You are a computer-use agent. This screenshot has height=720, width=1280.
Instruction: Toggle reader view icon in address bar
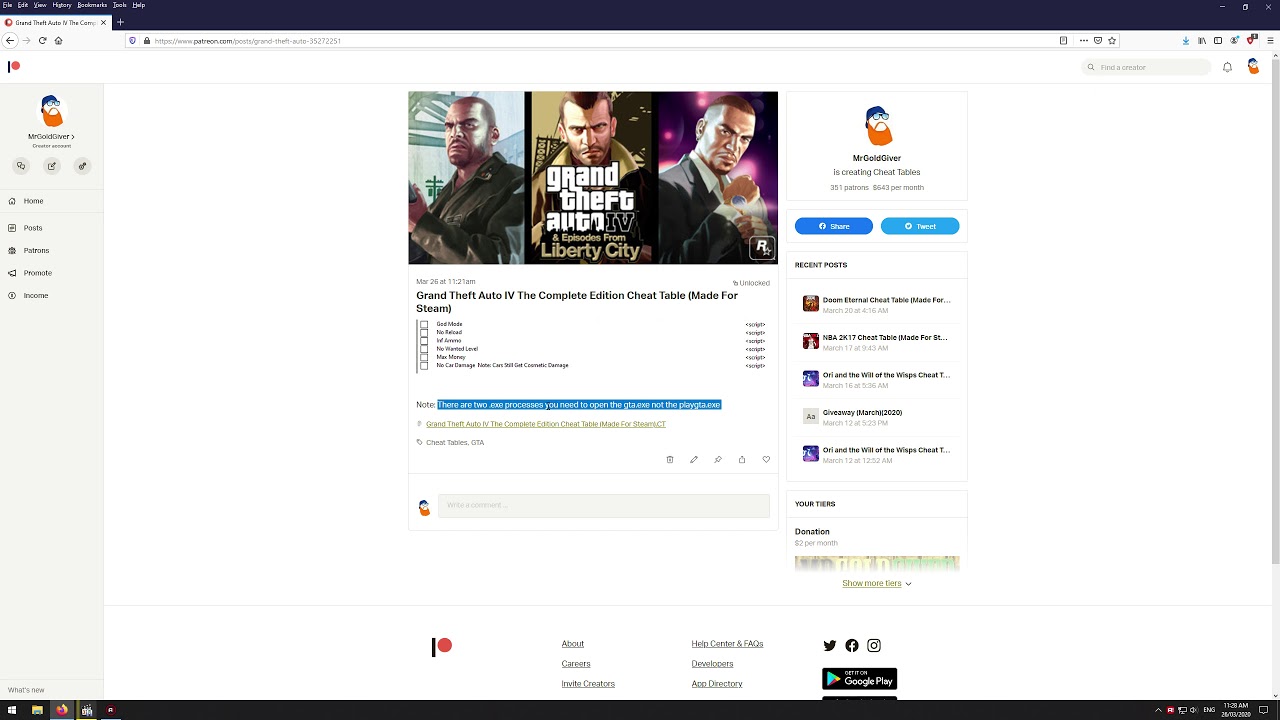tap(1063, 41)
